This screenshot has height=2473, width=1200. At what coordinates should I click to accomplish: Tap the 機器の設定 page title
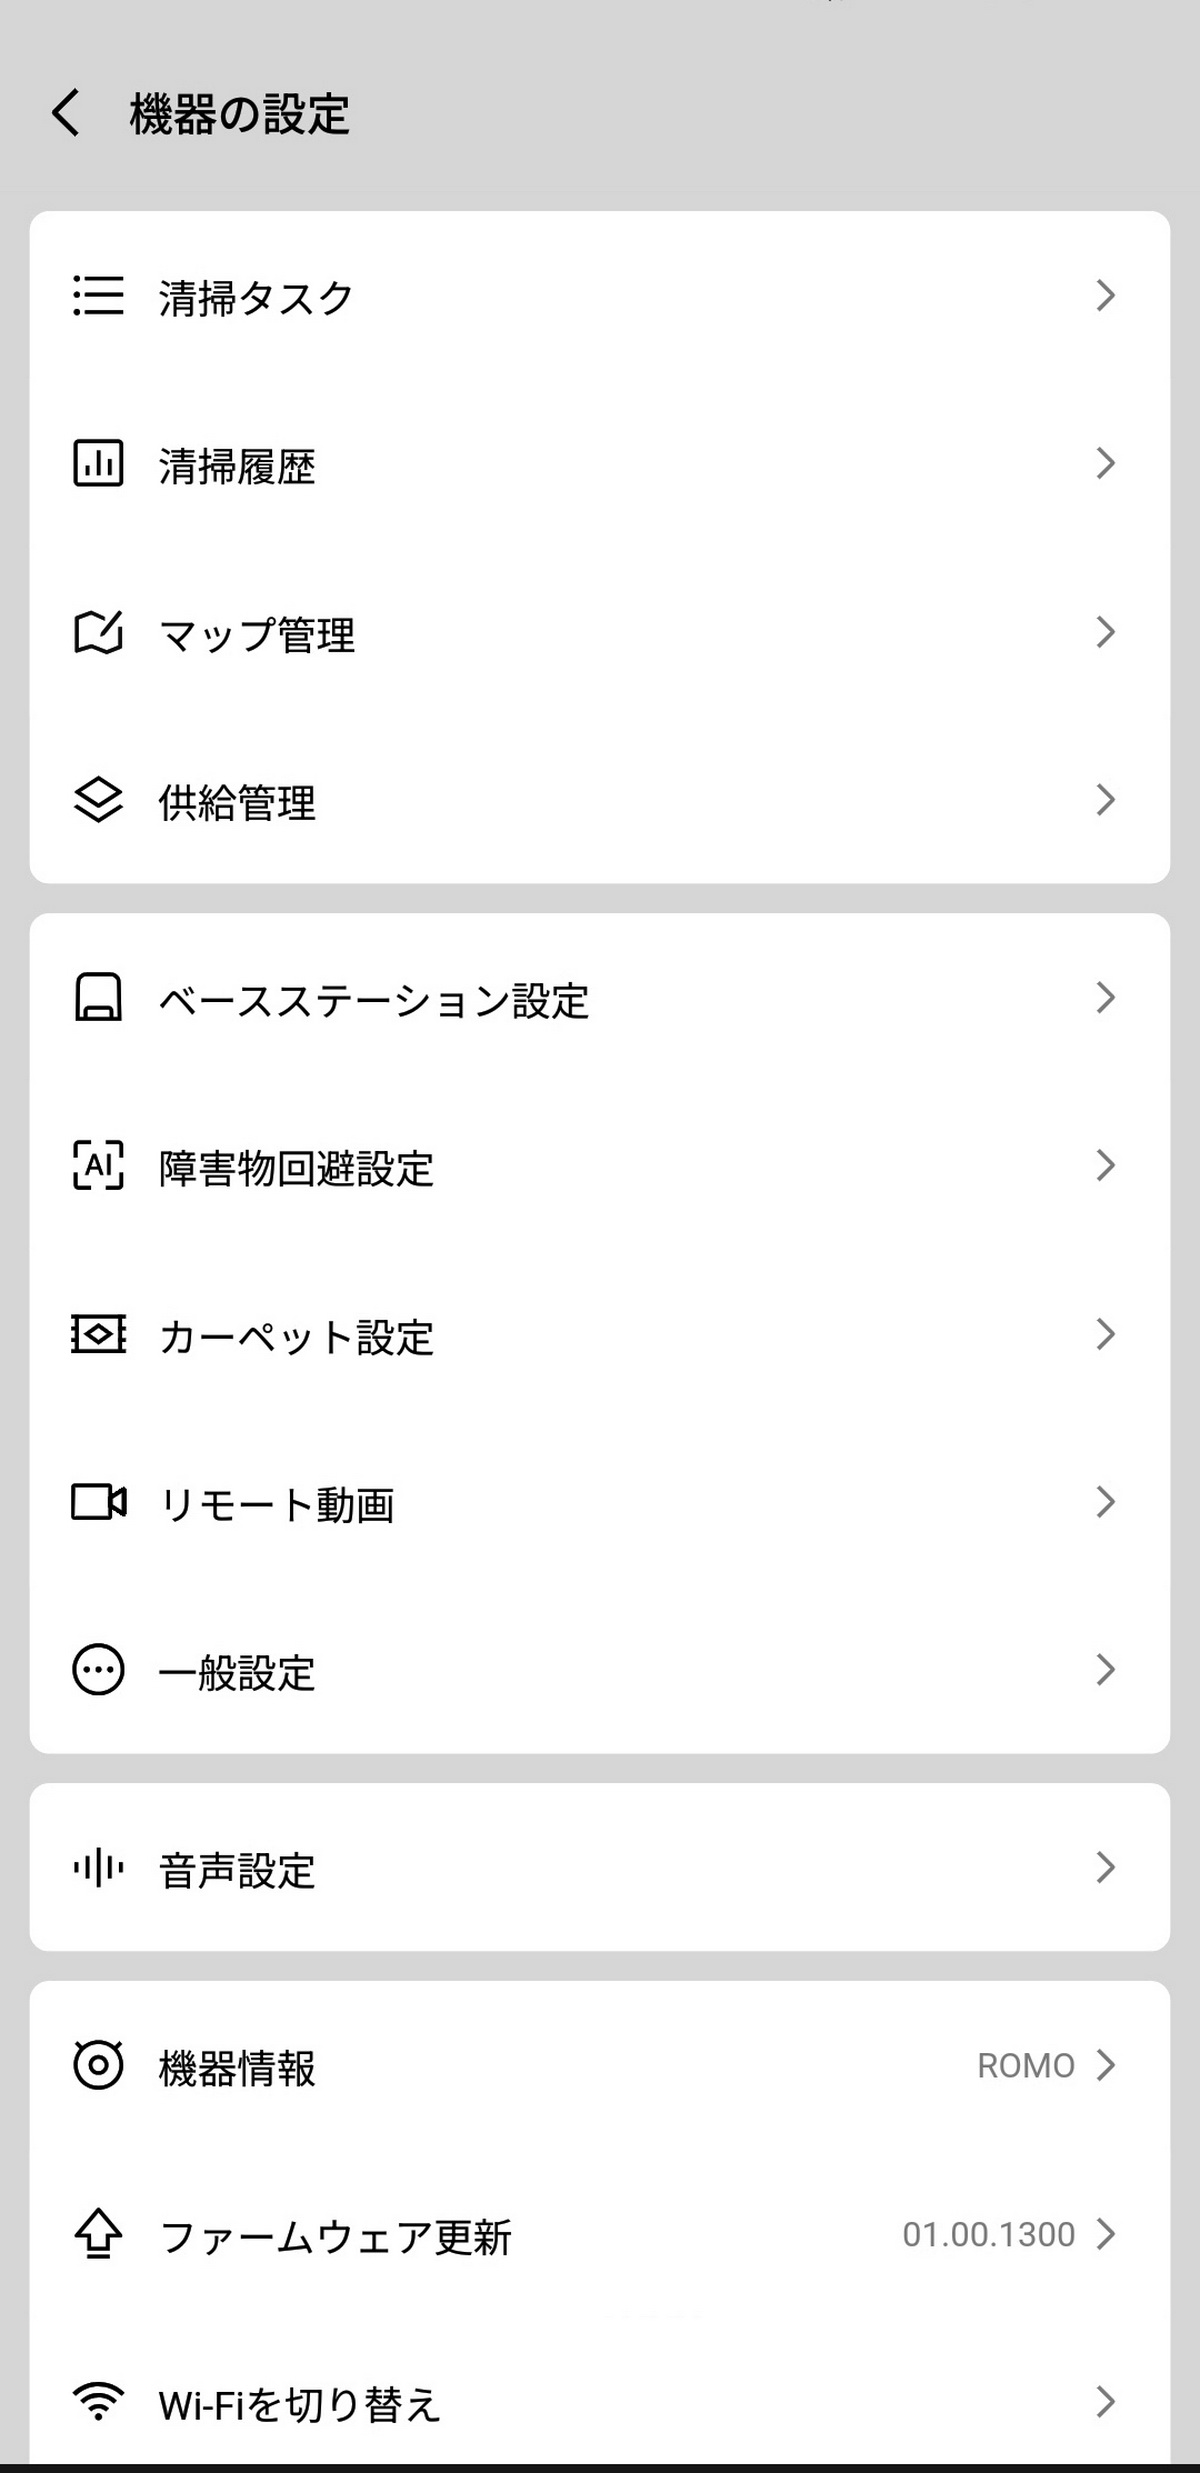point(239,114)
